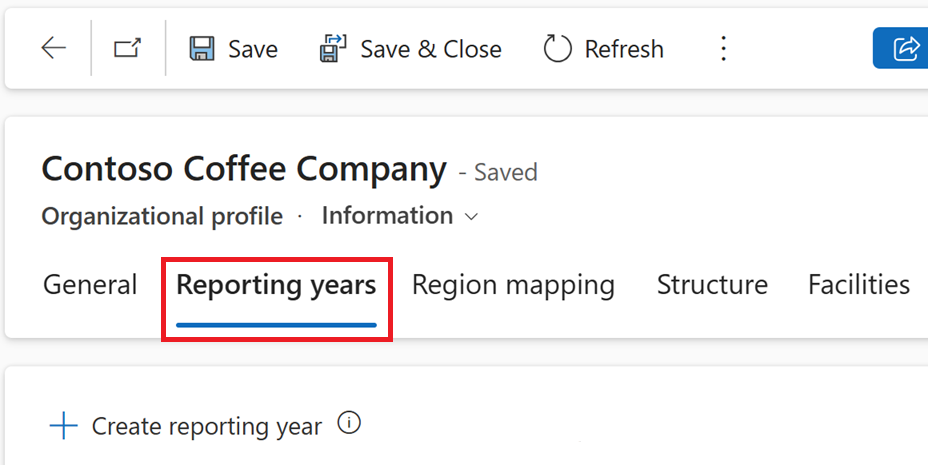Open the Information form selector dropdown
This screenshot has width=928, height=465.
[x=387, y=216]
